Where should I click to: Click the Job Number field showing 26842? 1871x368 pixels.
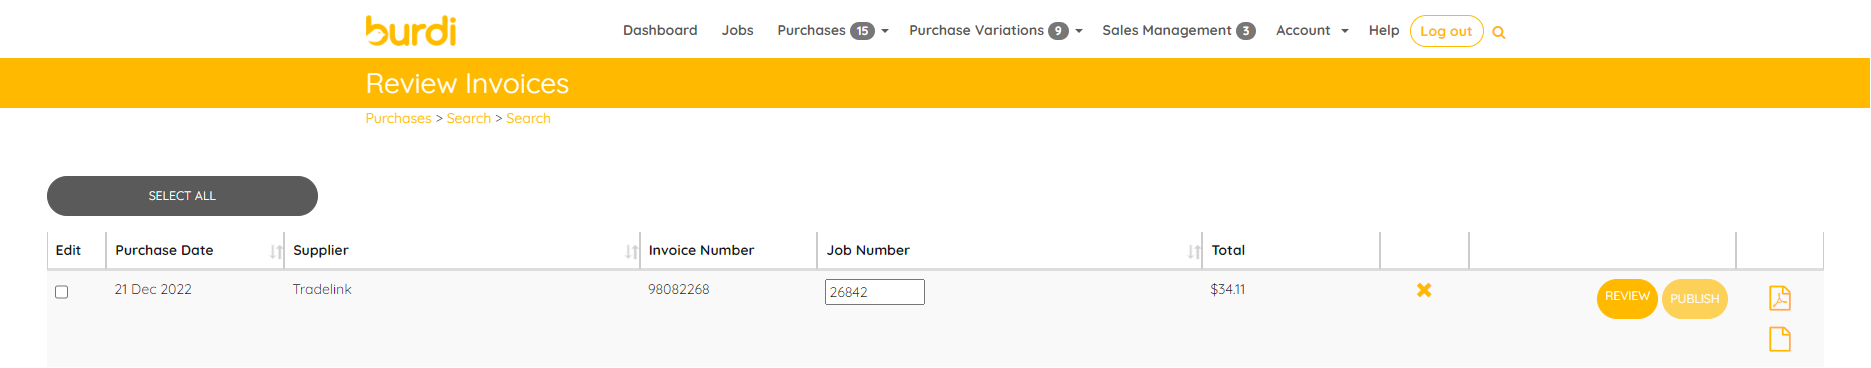point(875,292)
